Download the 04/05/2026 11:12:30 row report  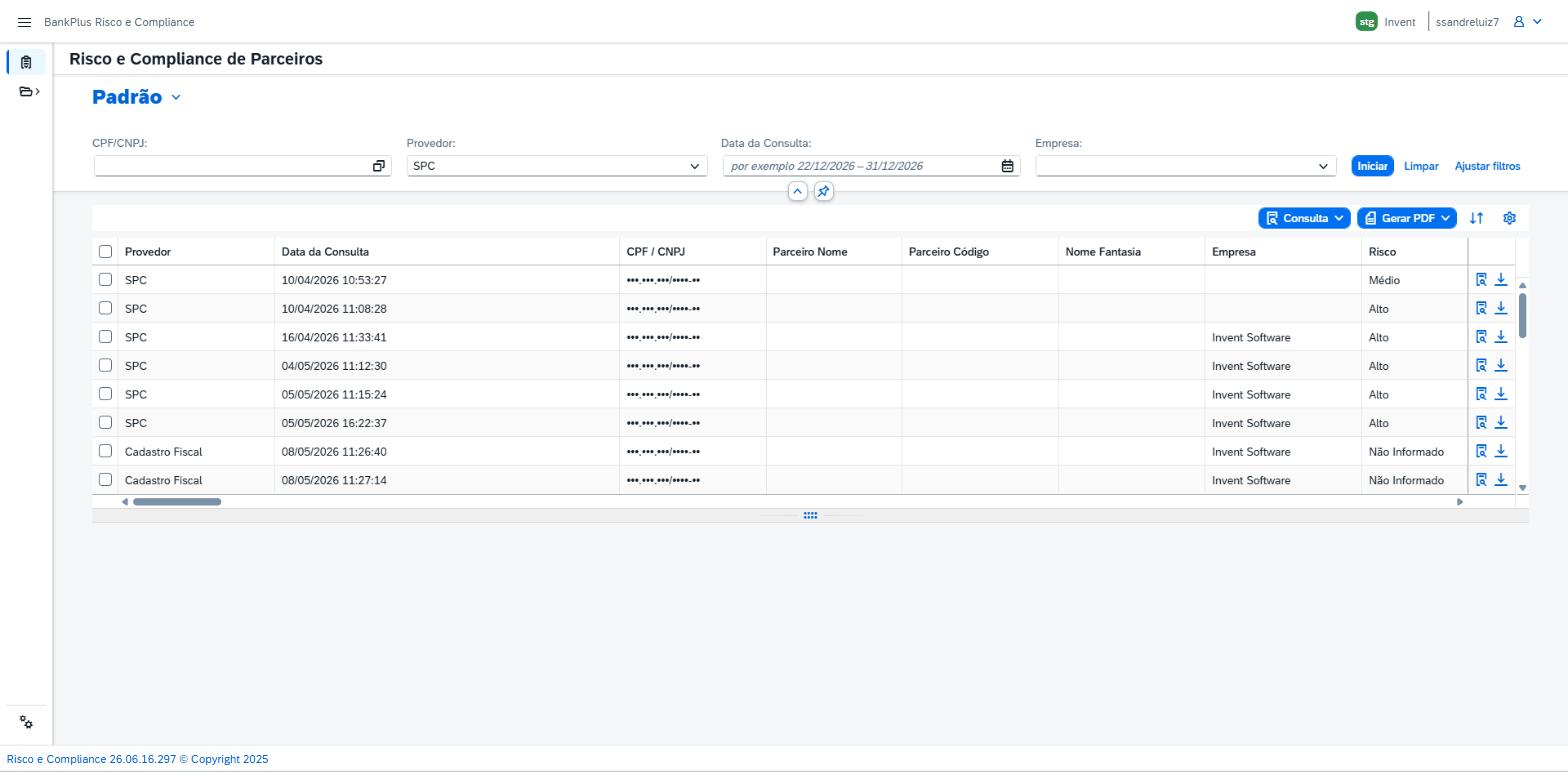pyautogui.click(x=1501, y=365)
